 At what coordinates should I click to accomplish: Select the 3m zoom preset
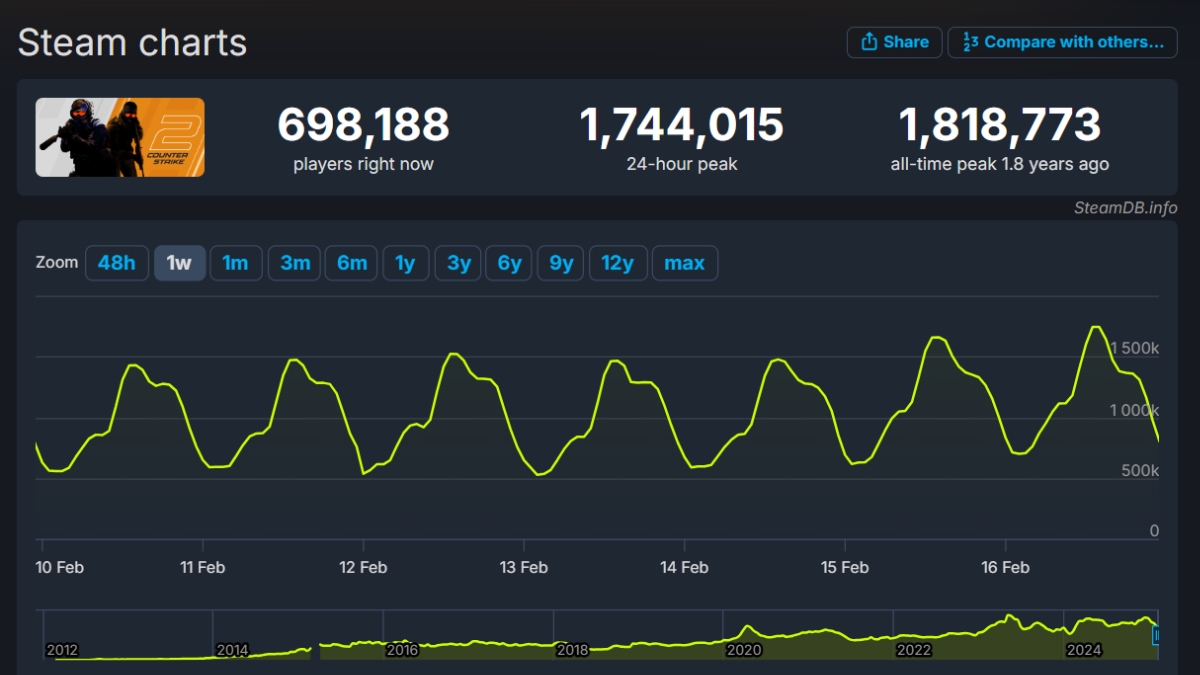pos(294,262)
